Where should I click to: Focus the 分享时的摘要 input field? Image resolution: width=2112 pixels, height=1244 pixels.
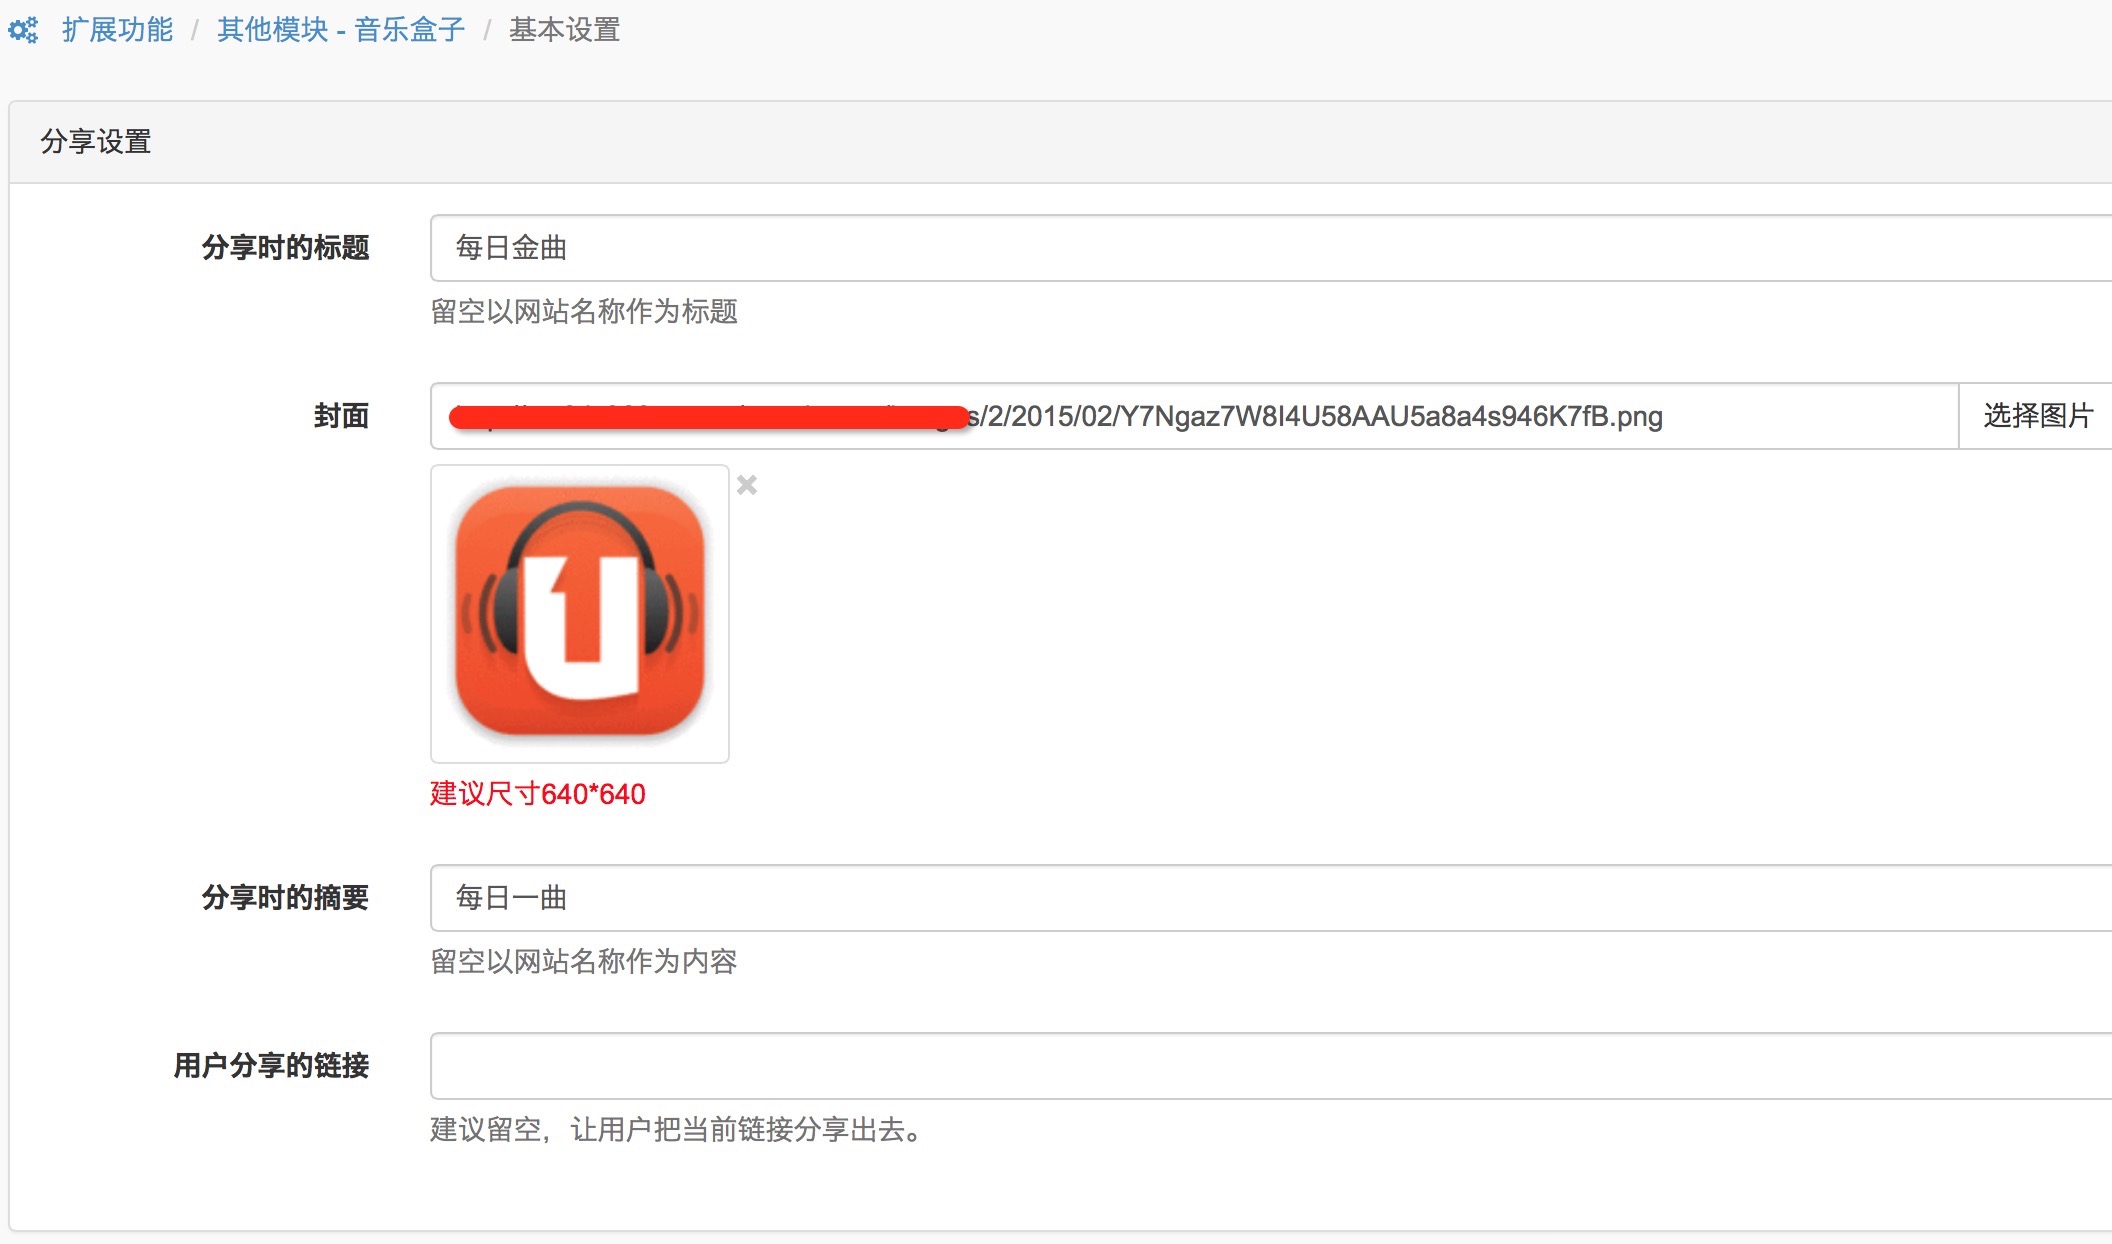1270,898
